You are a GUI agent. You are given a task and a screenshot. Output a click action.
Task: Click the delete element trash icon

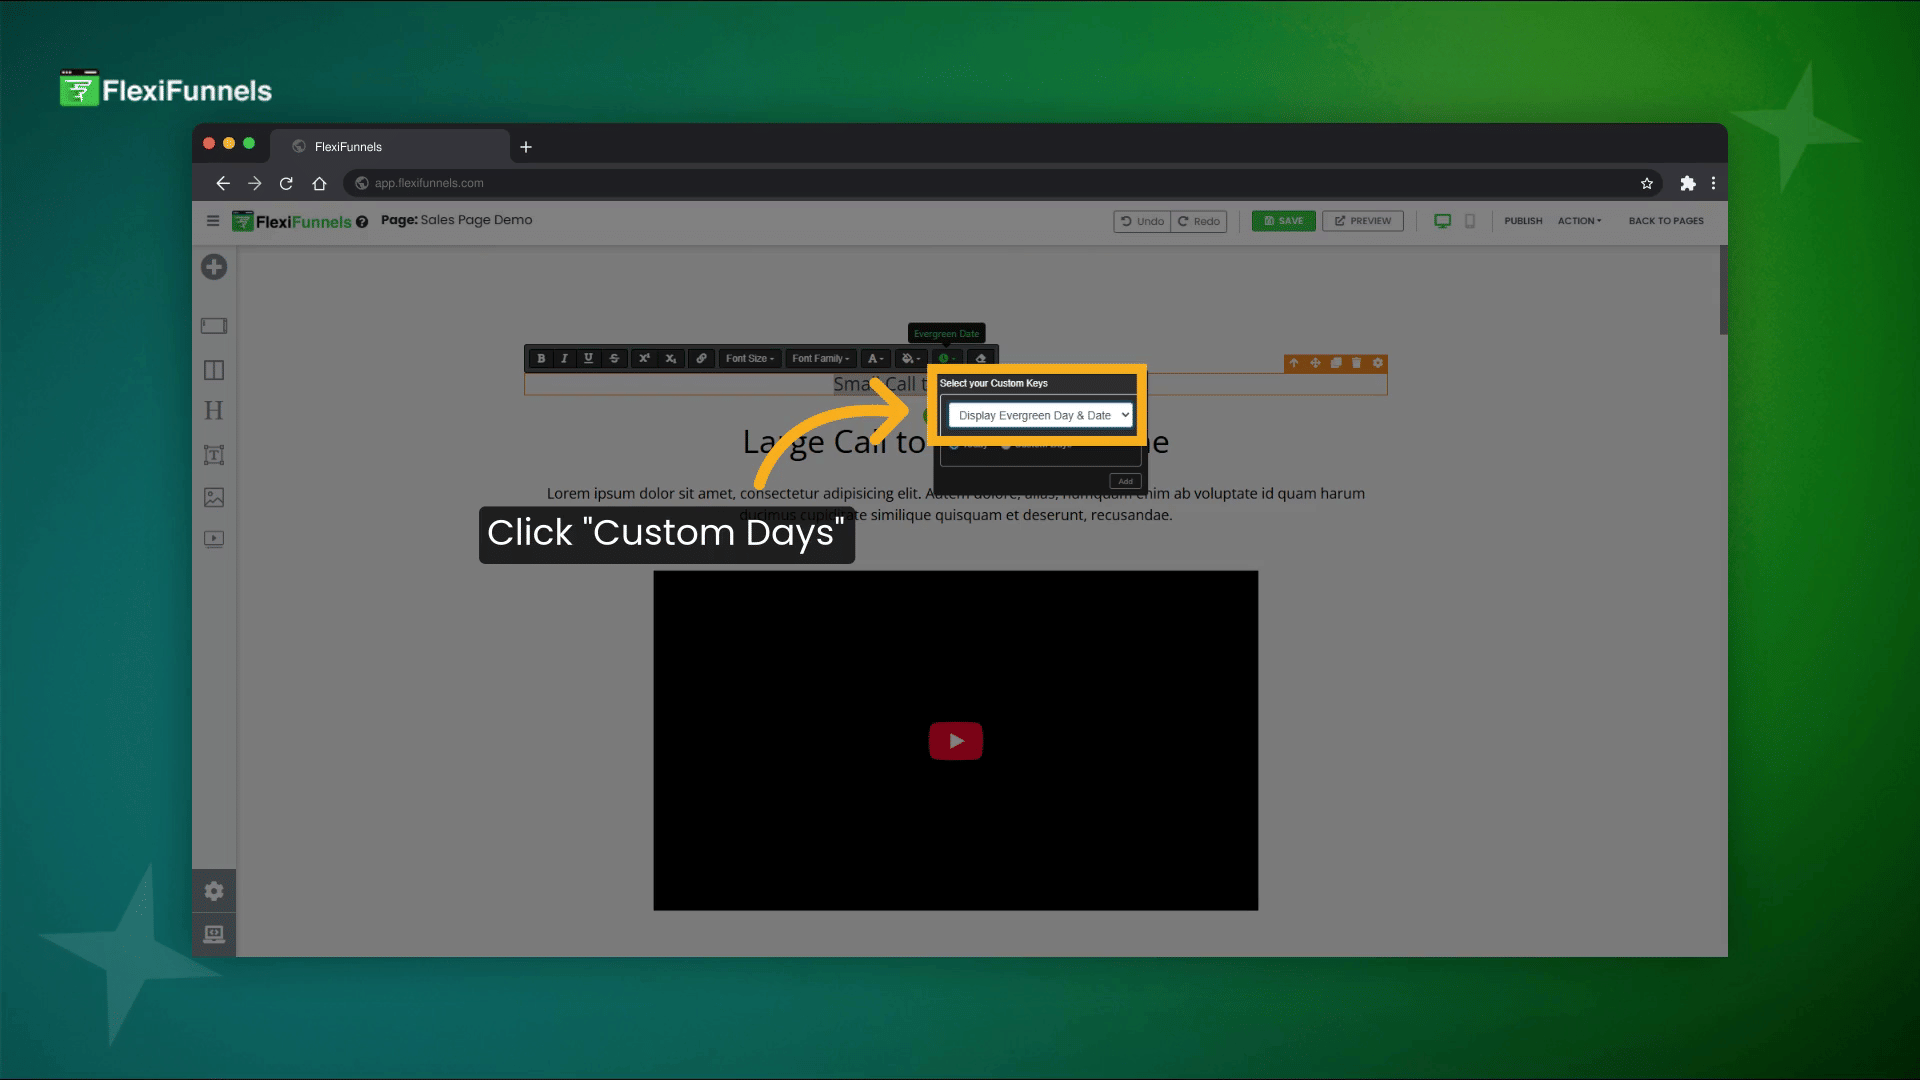1356,363
